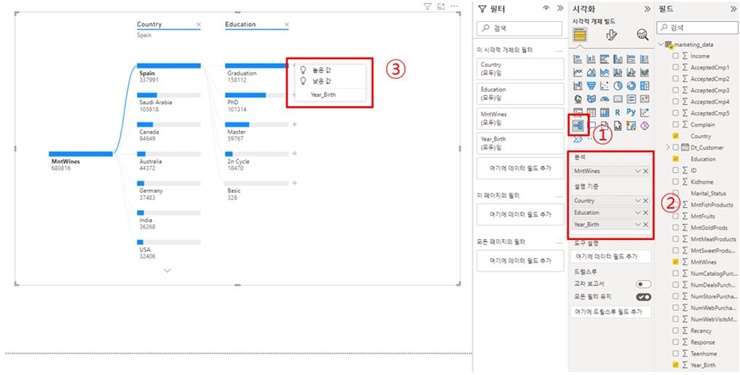Toggle the 모든 필터 유지 switch
The image size is (740, 375).
(644, 297)
